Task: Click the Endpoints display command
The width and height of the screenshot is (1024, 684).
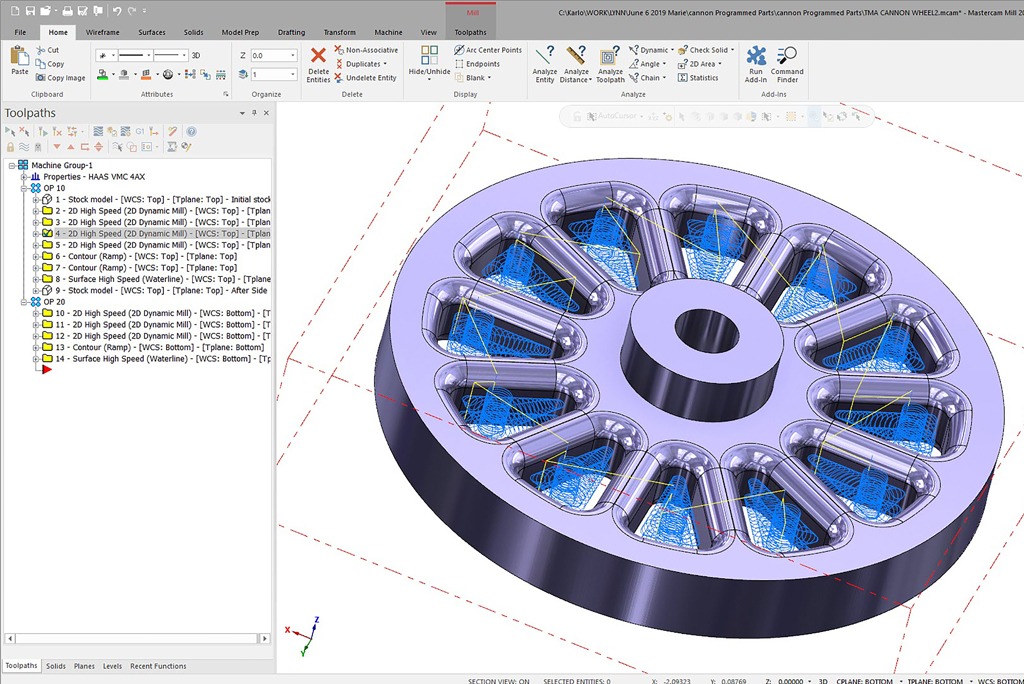Action: click(x=477, y=64)
